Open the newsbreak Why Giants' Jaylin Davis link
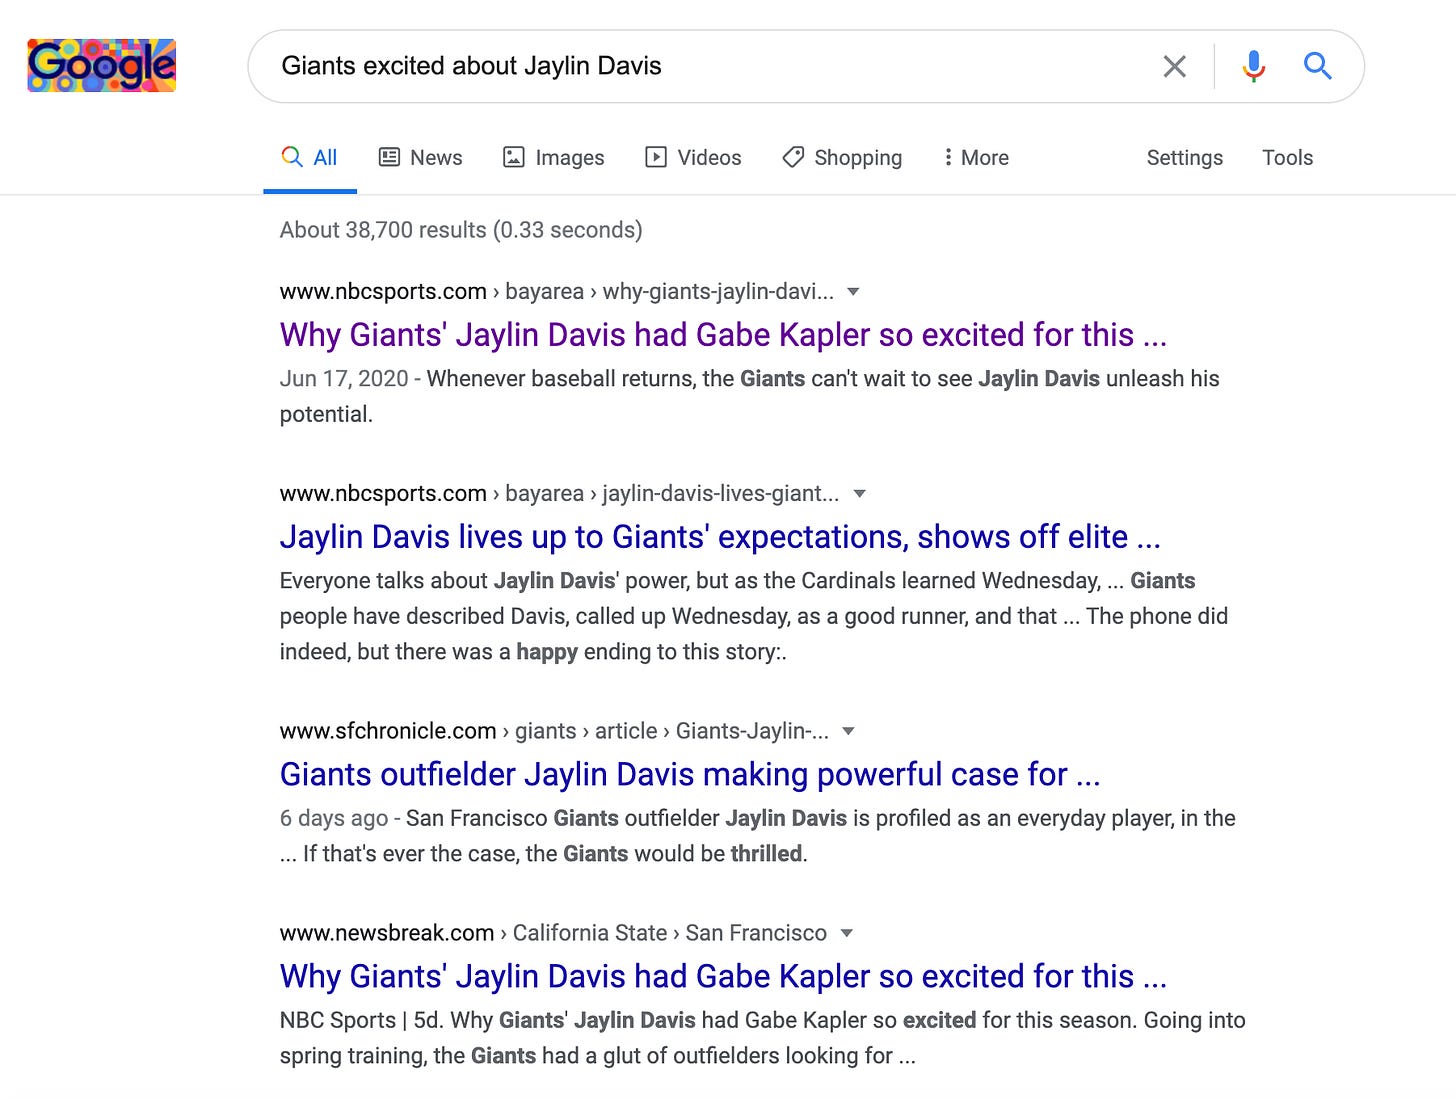The image size is (1456, 1099). [723, 977]
